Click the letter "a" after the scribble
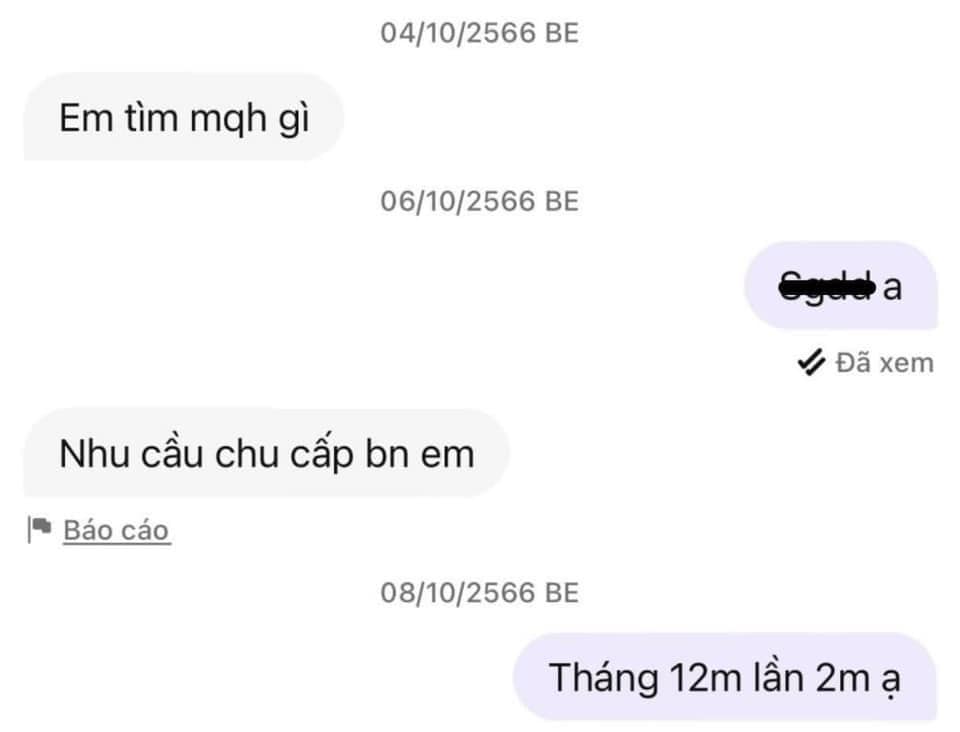 pyautogui.click(x=892, y=287)
